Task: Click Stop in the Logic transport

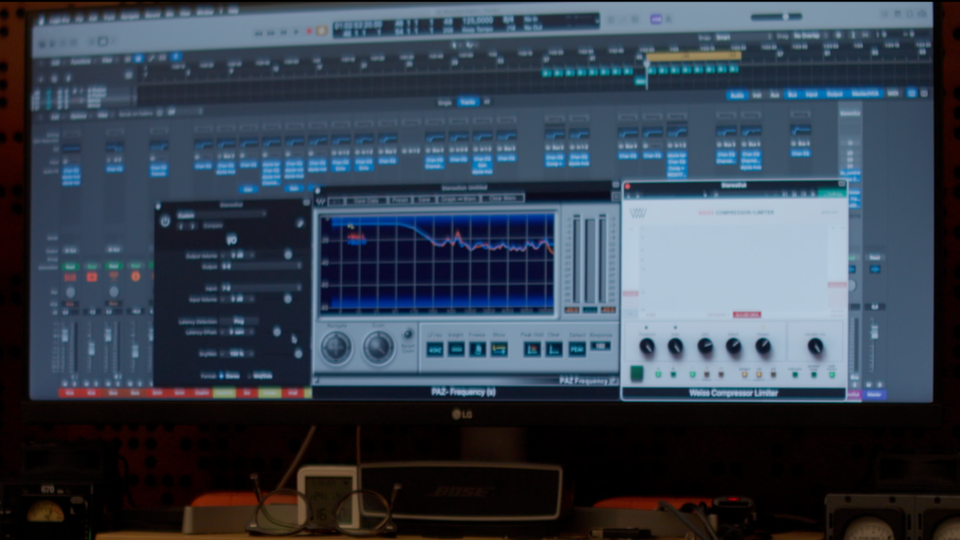Action: 284,32
